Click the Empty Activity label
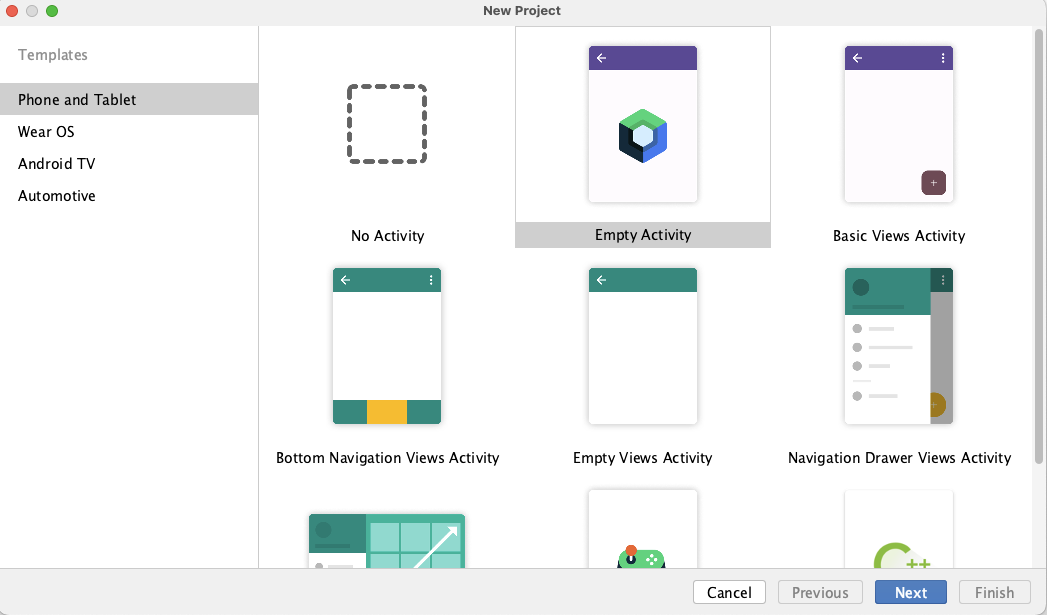 coord(642,235)
